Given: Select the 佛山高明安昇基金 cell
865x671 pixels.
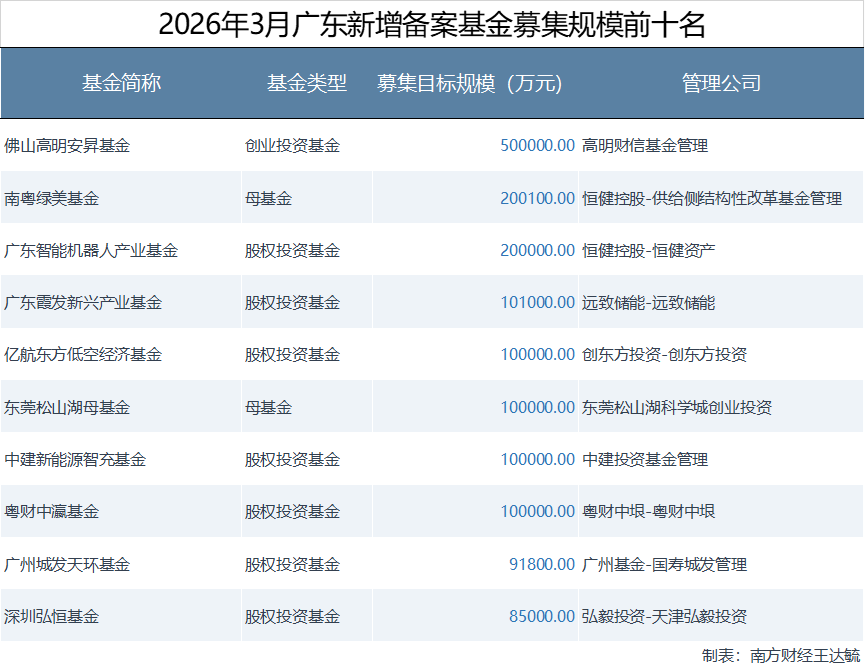Looking at the screenshot, I should [x=67, y=146].
